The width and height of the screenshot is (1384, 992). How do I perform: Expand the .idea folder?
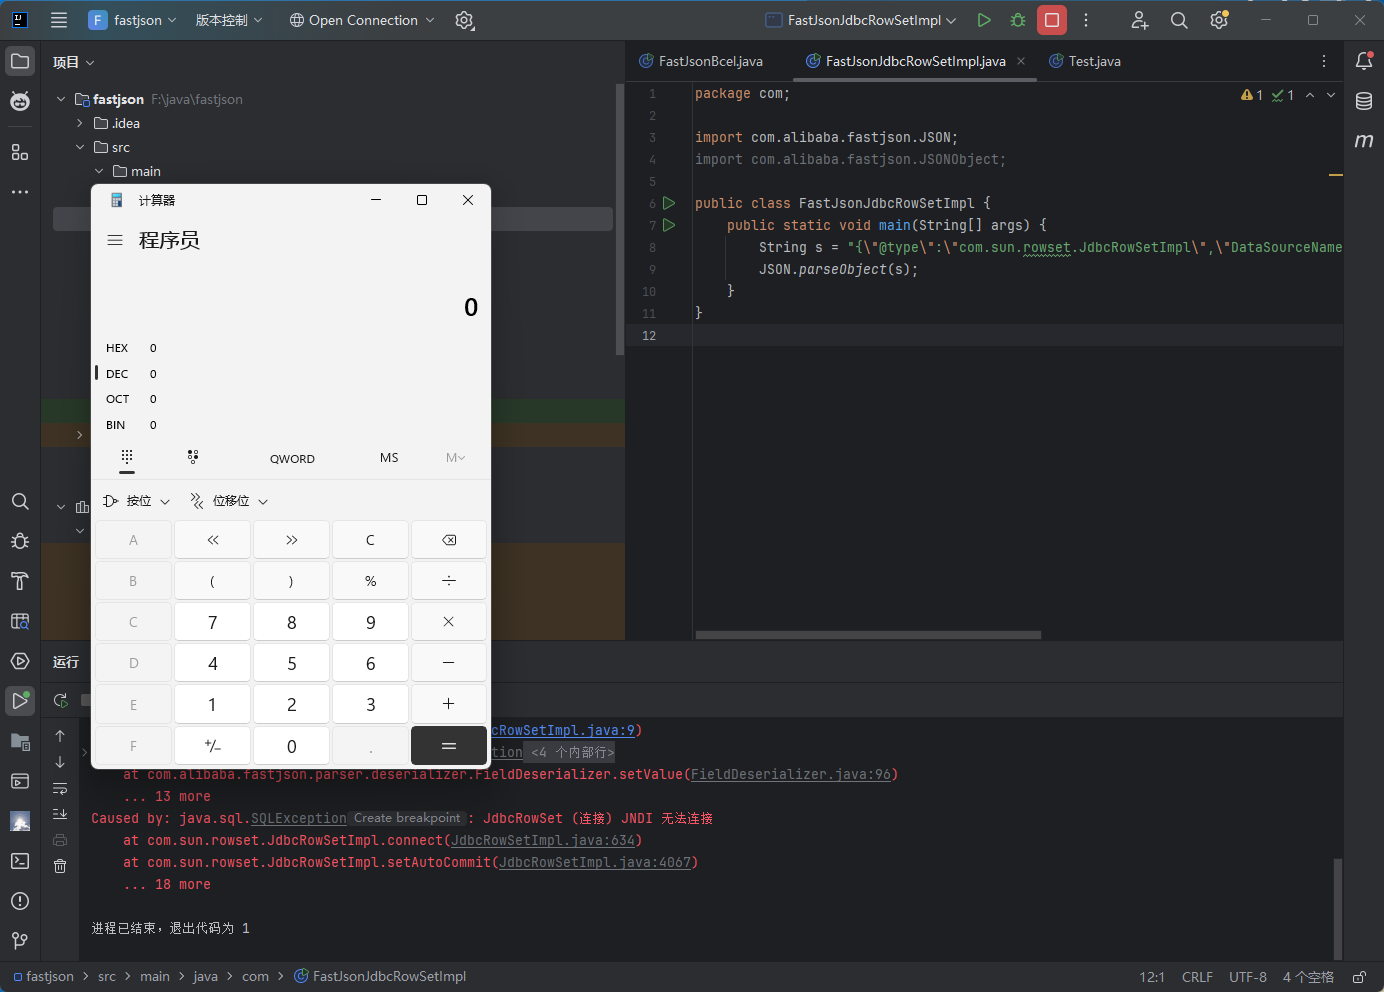pos(80,123)
